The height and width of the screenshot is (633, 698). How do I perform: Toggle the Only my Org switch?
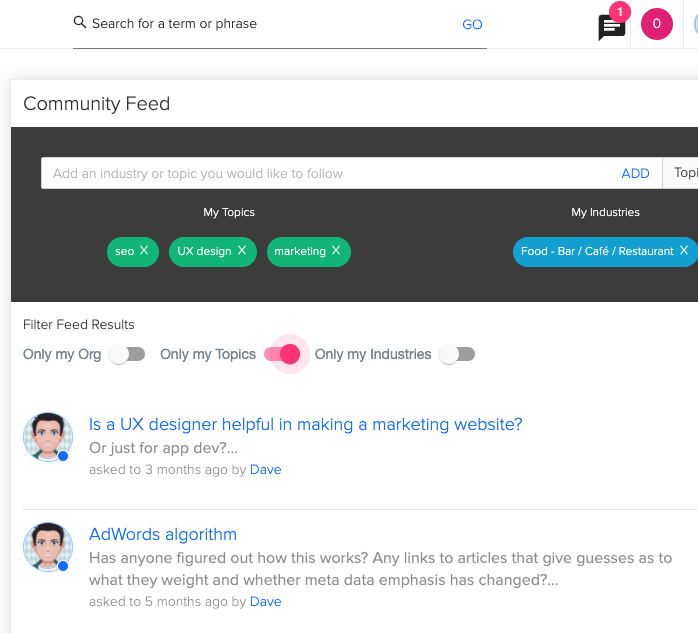coord(127,354)
